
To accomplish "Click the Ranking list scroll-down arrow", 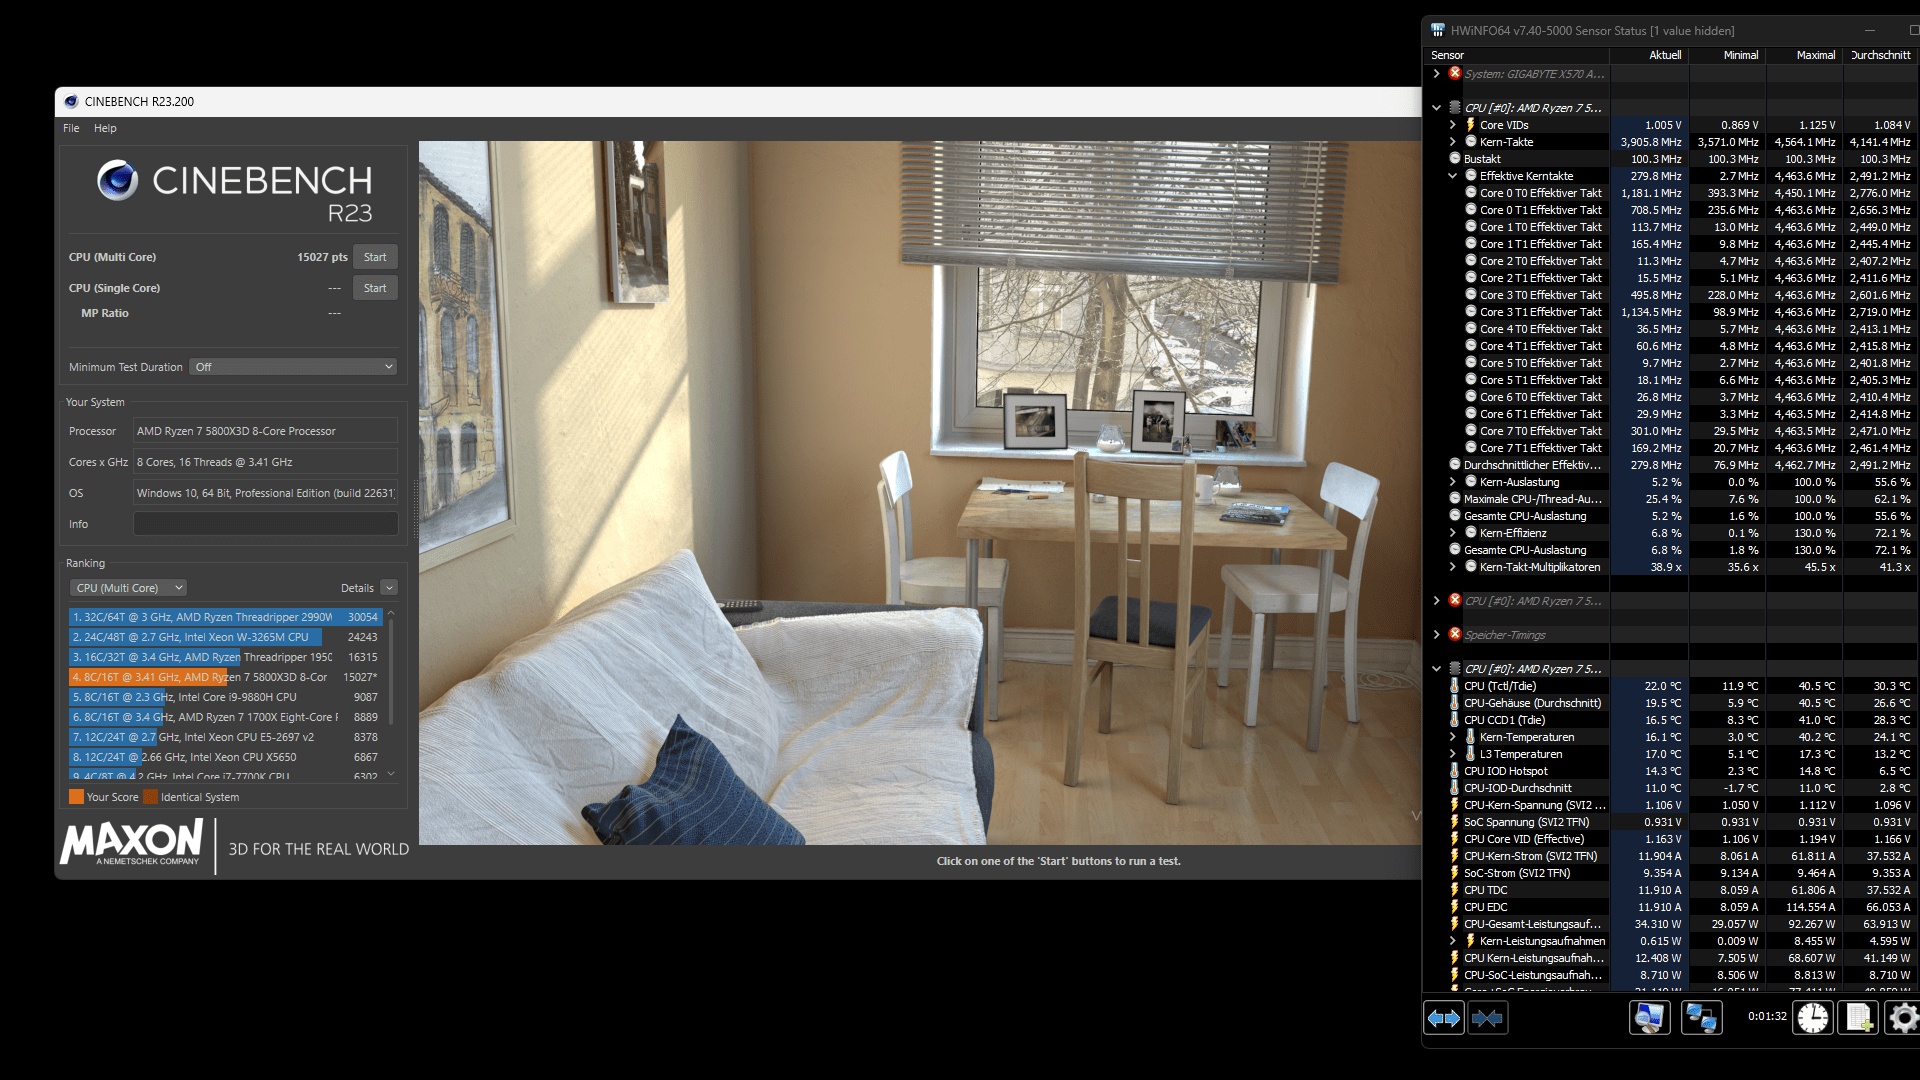I will tap(391, 774).
